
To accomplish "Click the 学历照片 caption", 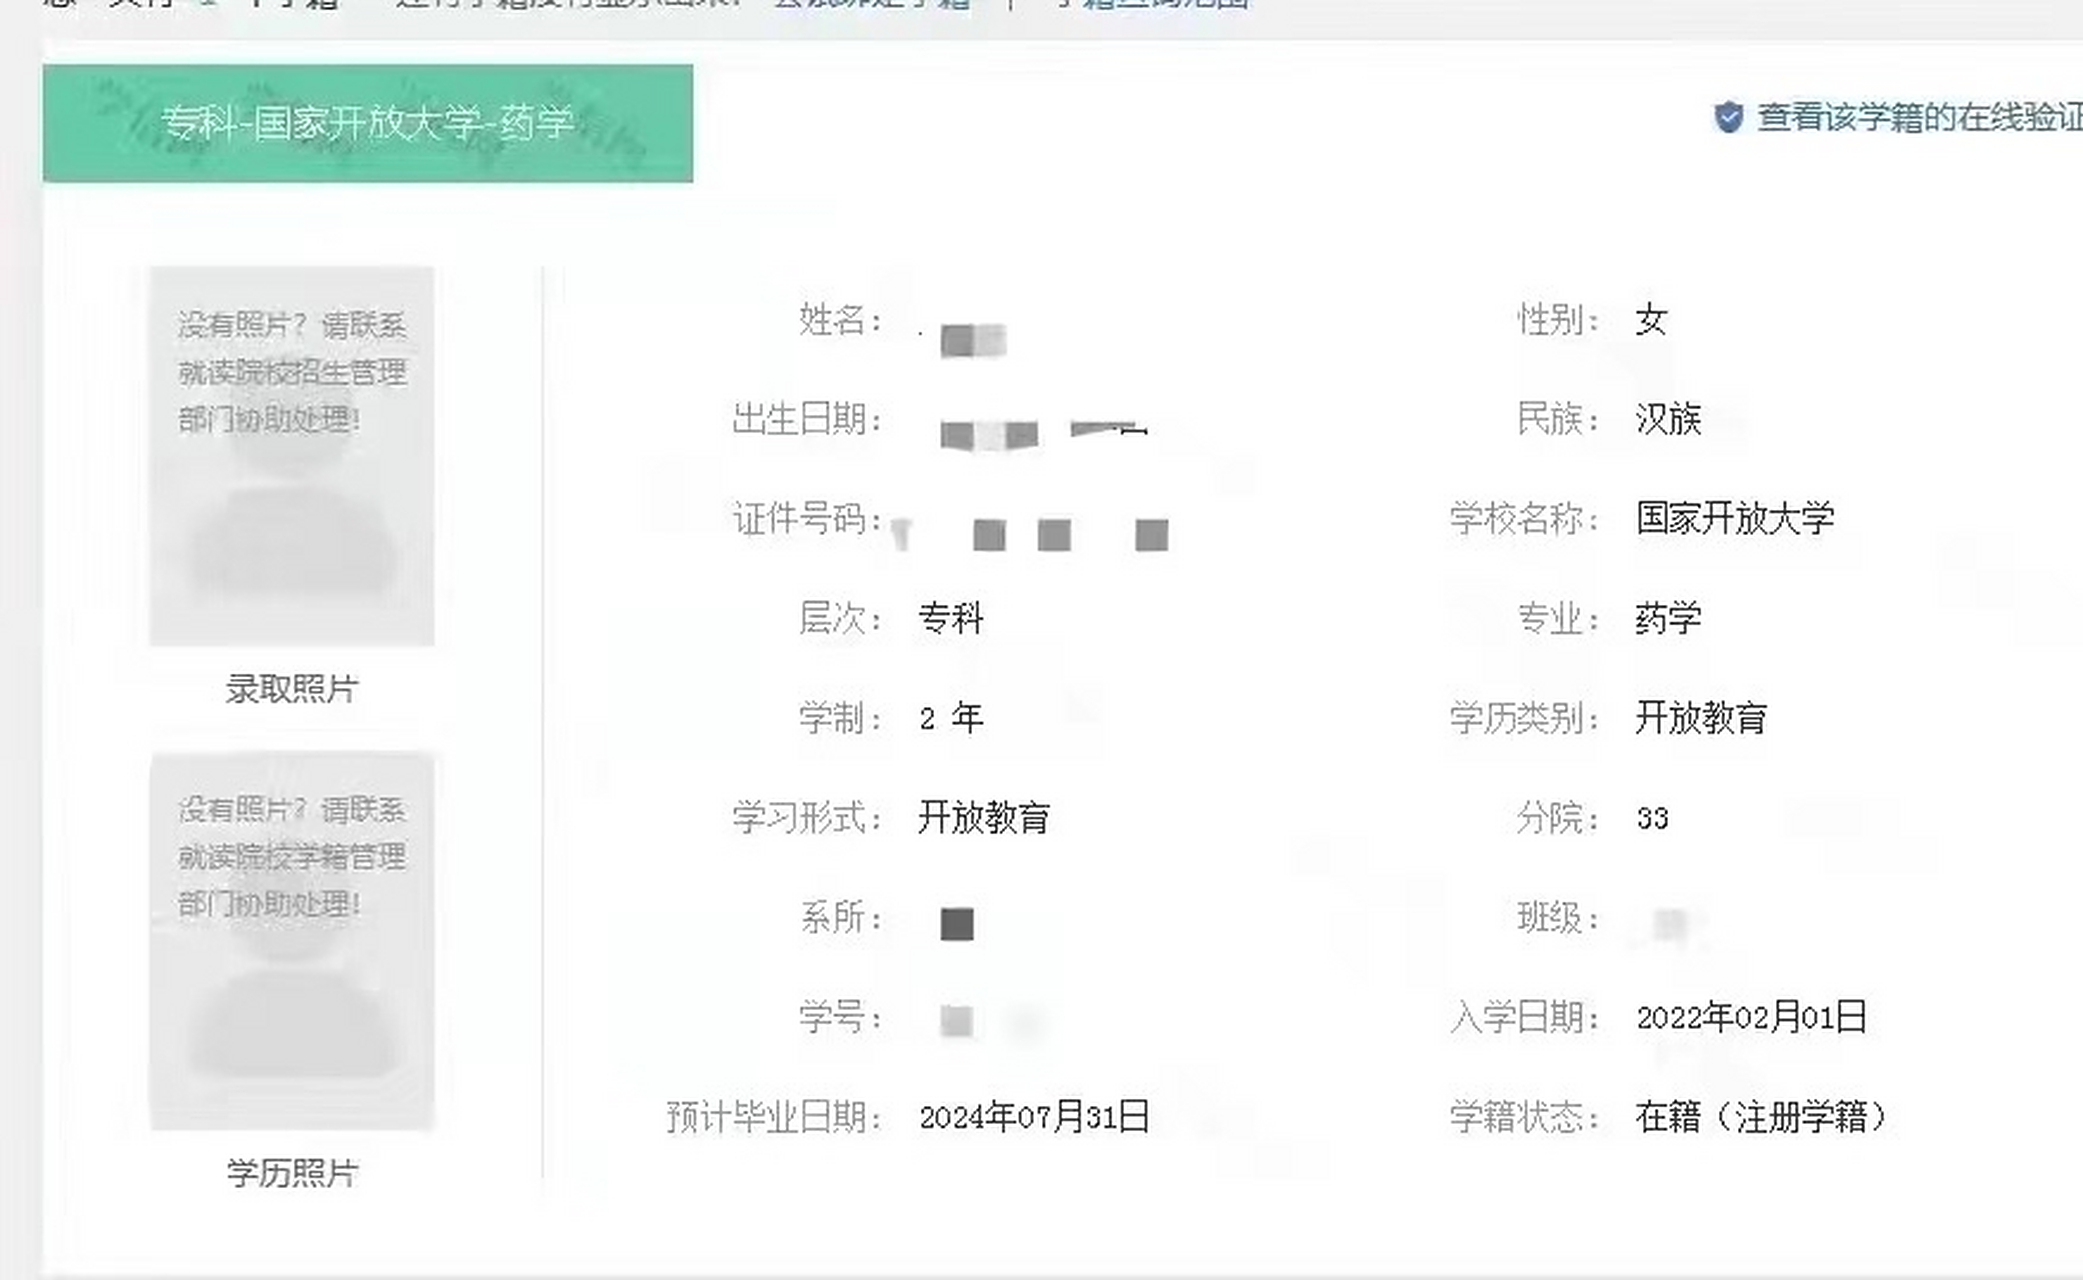I will [292, 1173].
